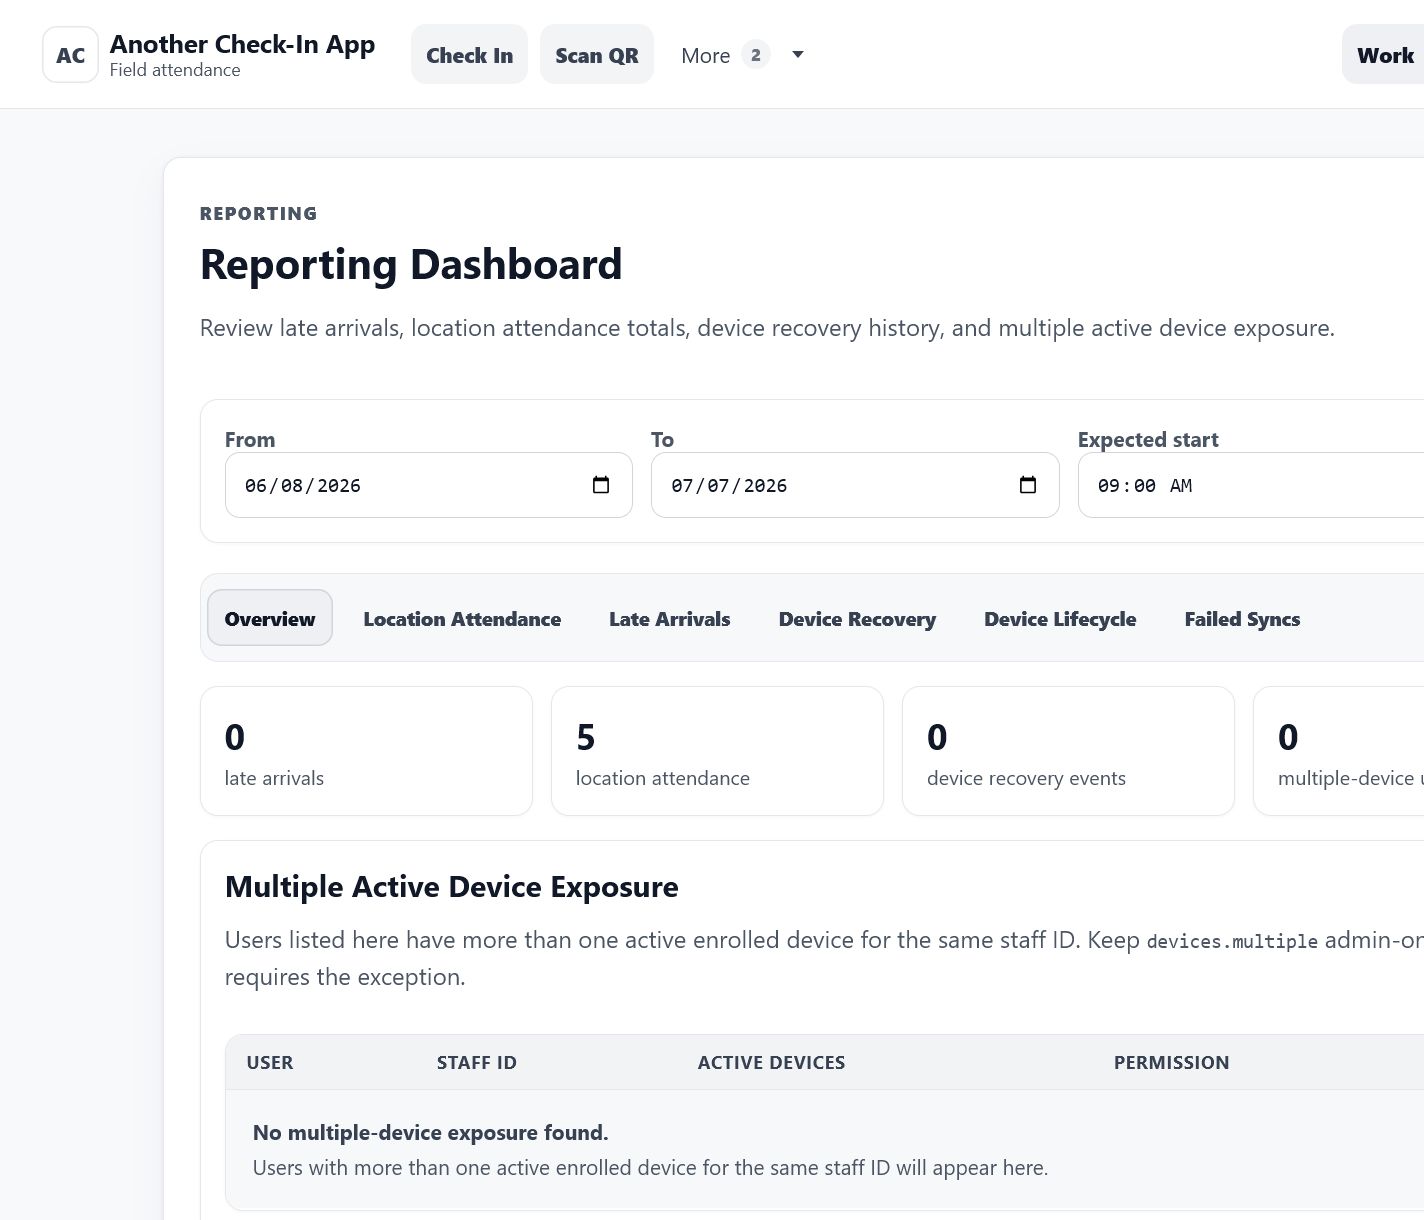Click the PERMISSION column header
The width and height of the screenshot is (1424, 1220).
(x=1172, y=1062)
